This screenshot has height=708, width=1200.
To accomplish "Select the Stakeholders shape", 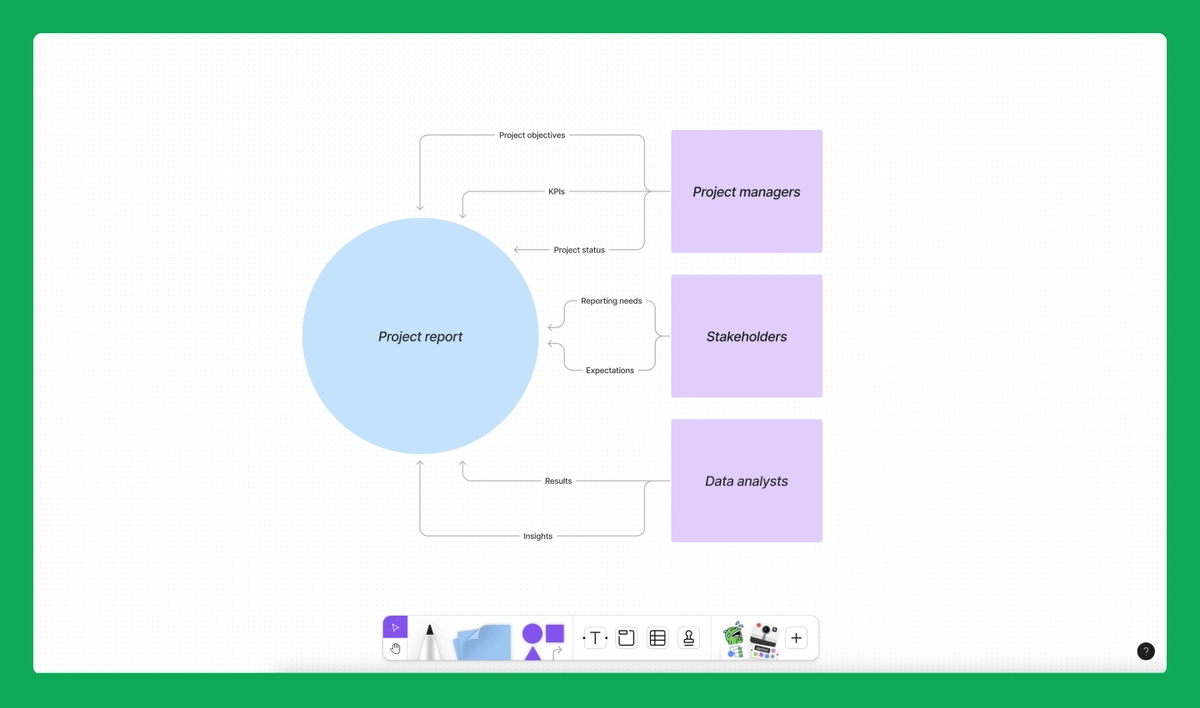I will pos(746,336).
